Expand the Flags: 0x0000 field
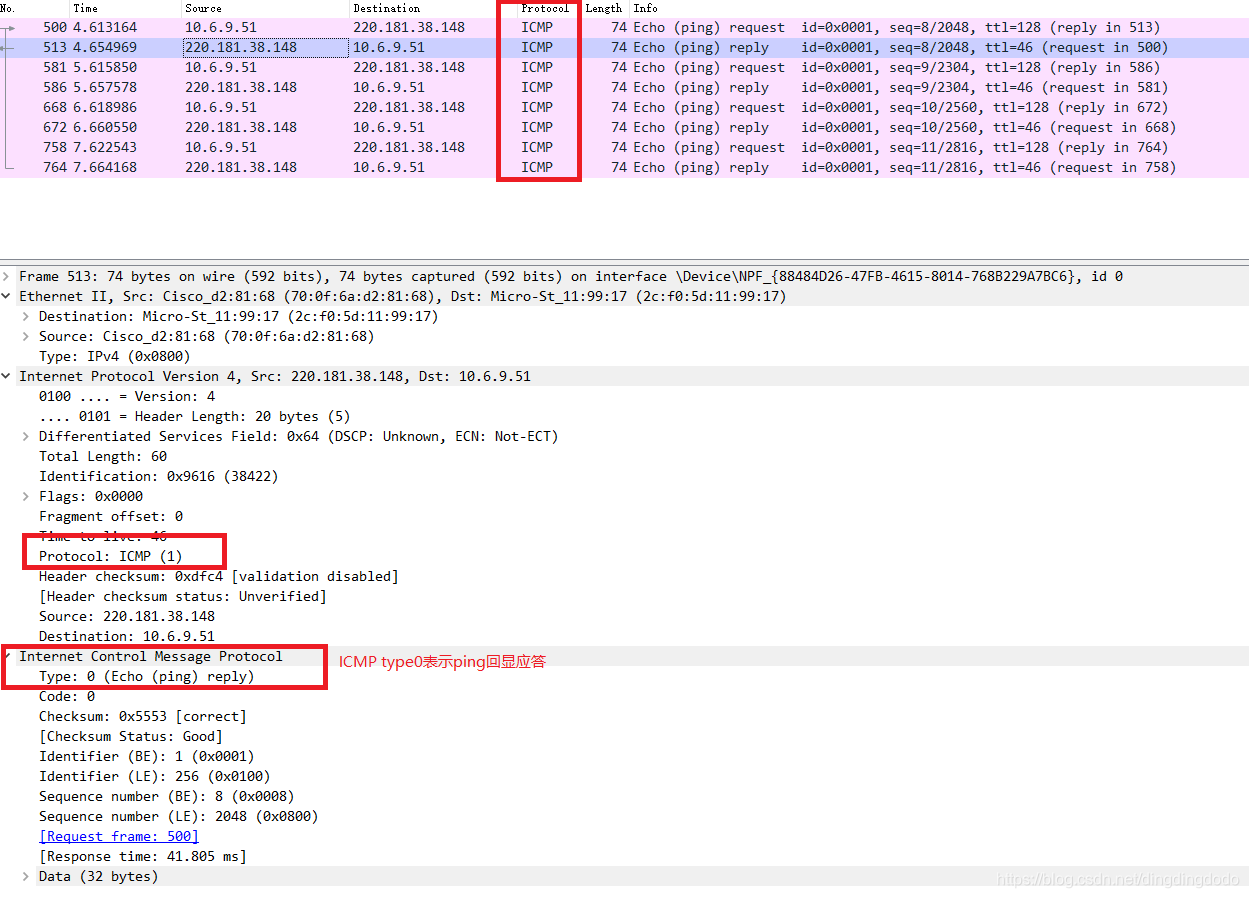This screenshot has width=1249, height=898. click(27, 496)
